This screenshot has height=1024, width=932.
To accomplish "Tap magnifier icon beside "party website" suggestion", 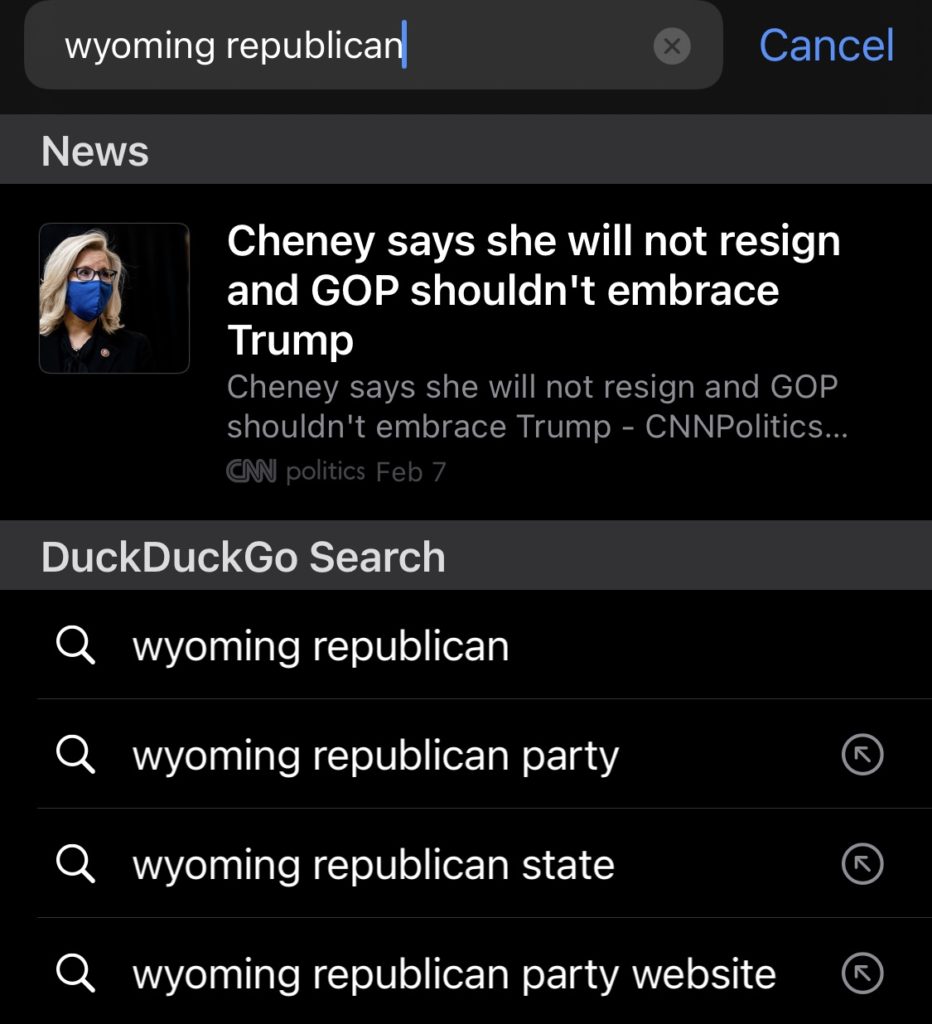I will tap(75, 974).
